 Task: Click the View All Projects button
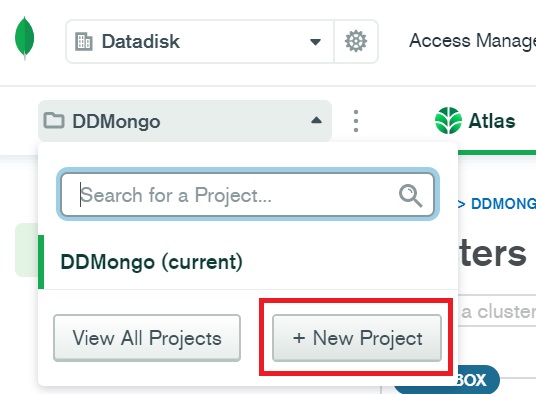tap(147, 338)
